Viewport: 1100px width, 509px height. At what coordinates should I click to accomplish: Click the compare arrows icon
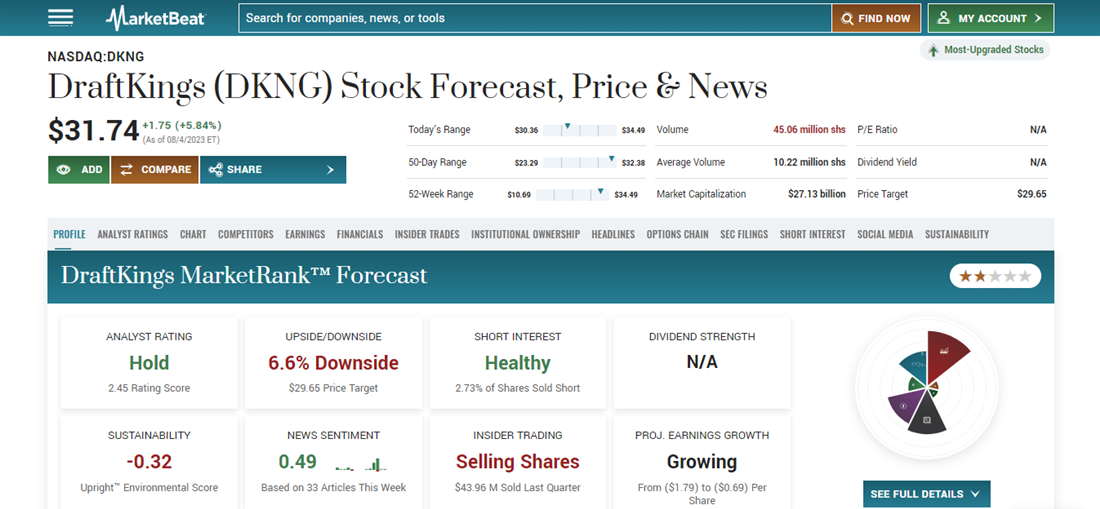pyautogui.click(x=126, y=170)
